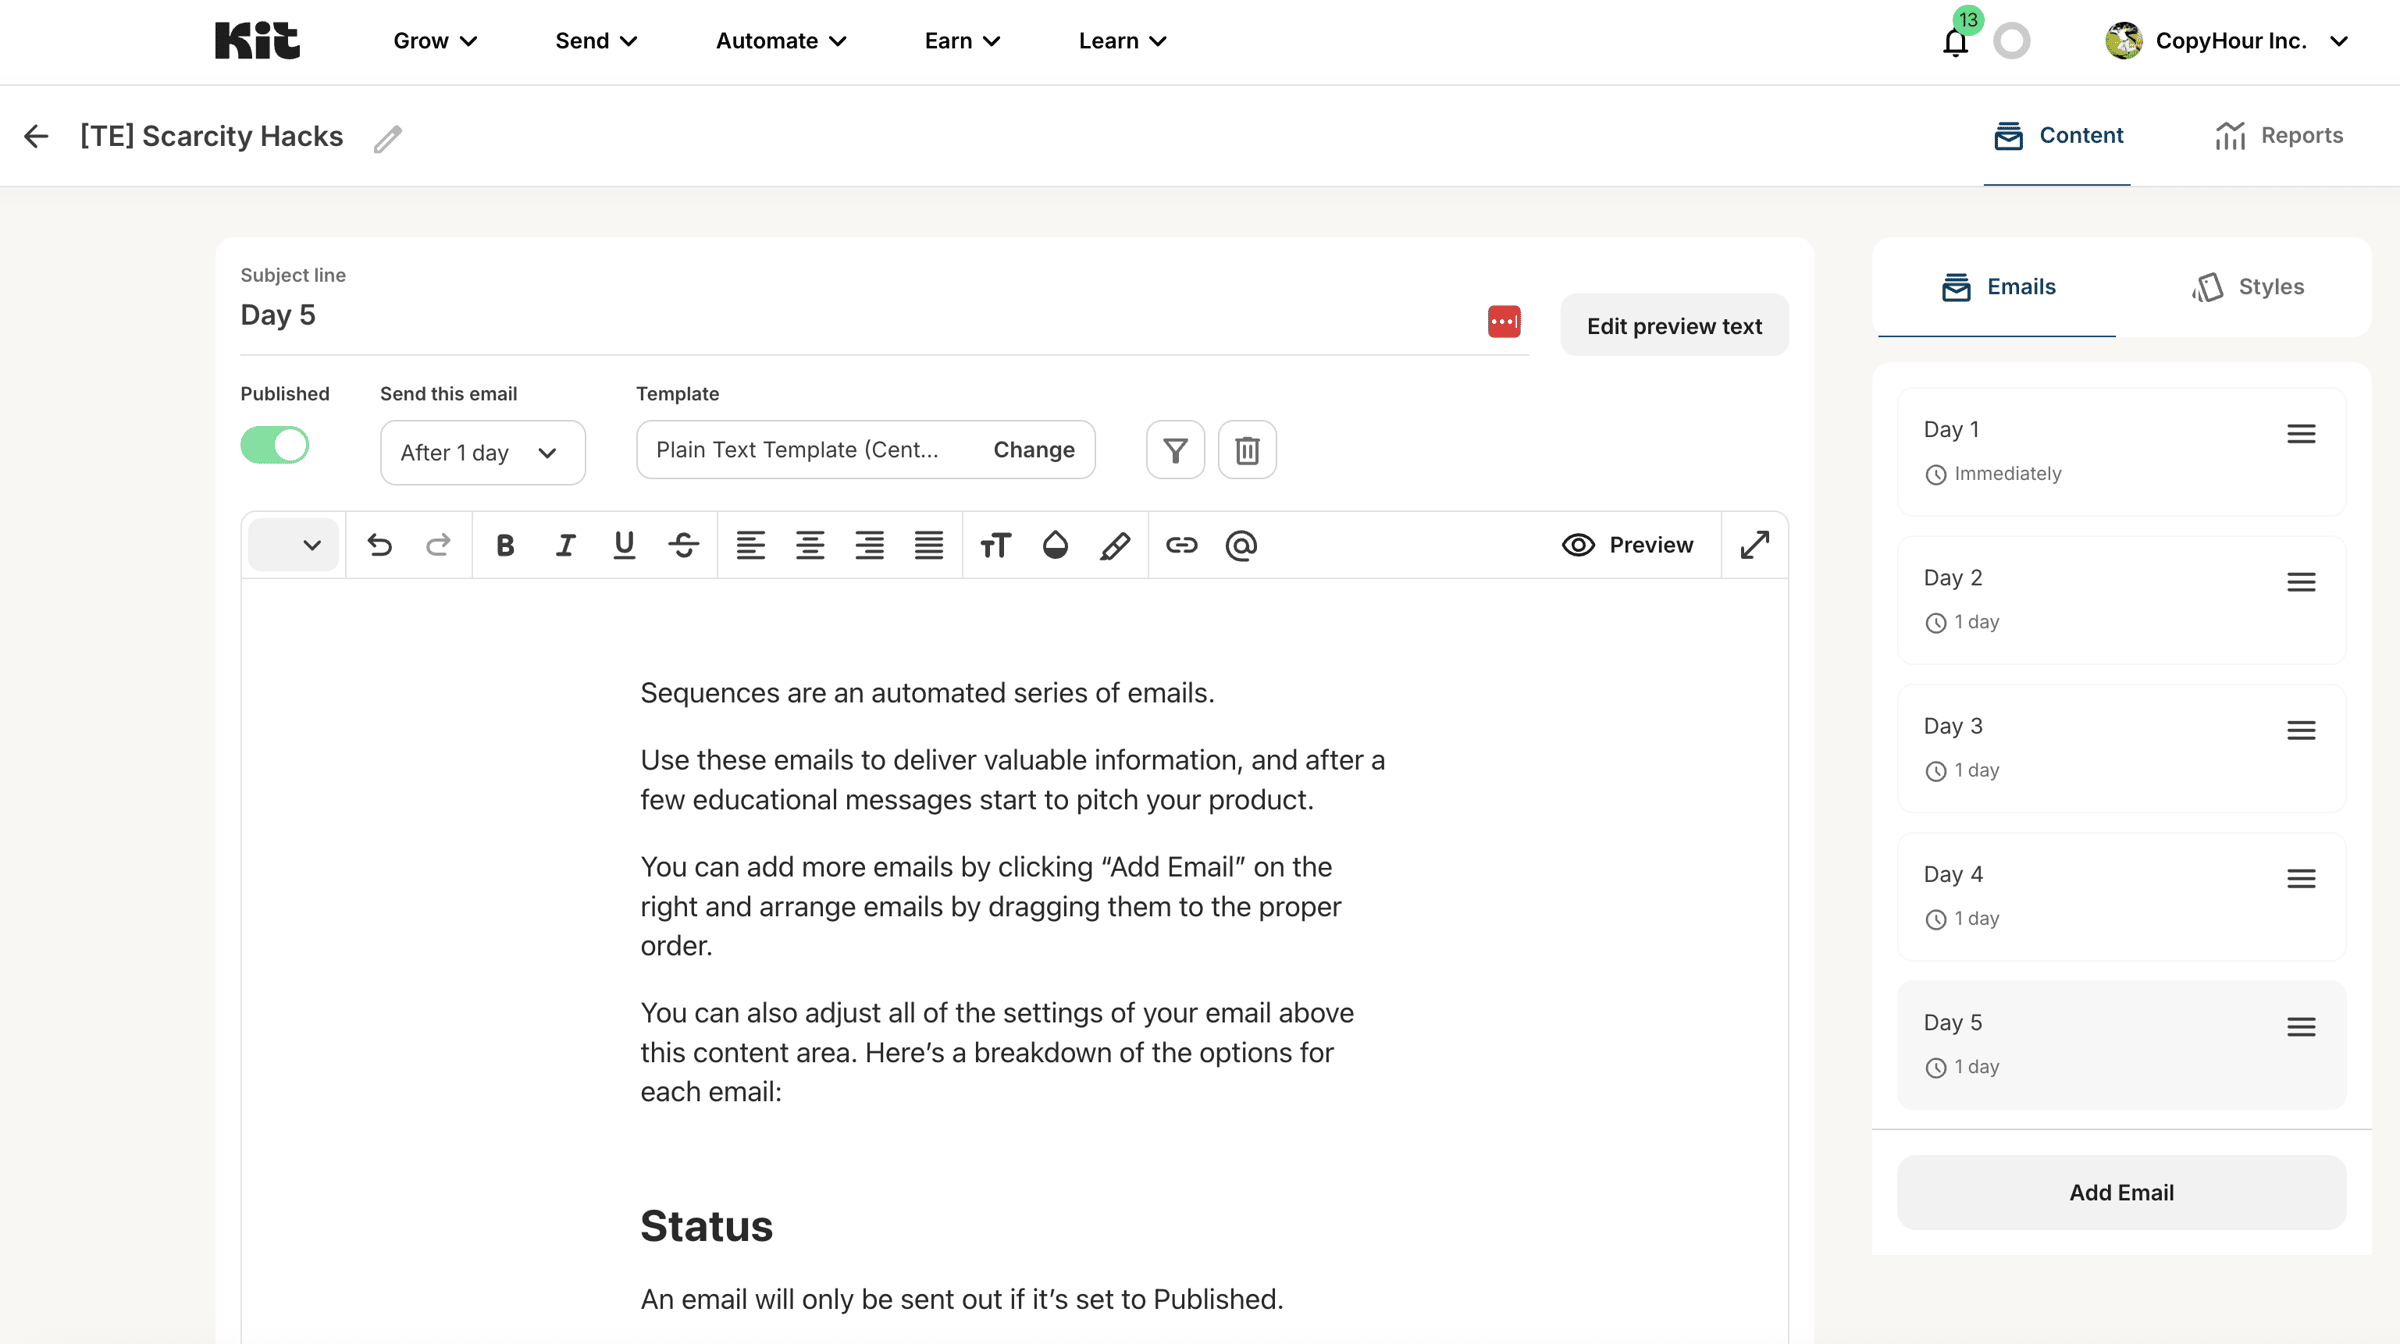Open the Day 2 email
The height and width of the screenshot is (1344, 2400).
(x=2121, y=600)
